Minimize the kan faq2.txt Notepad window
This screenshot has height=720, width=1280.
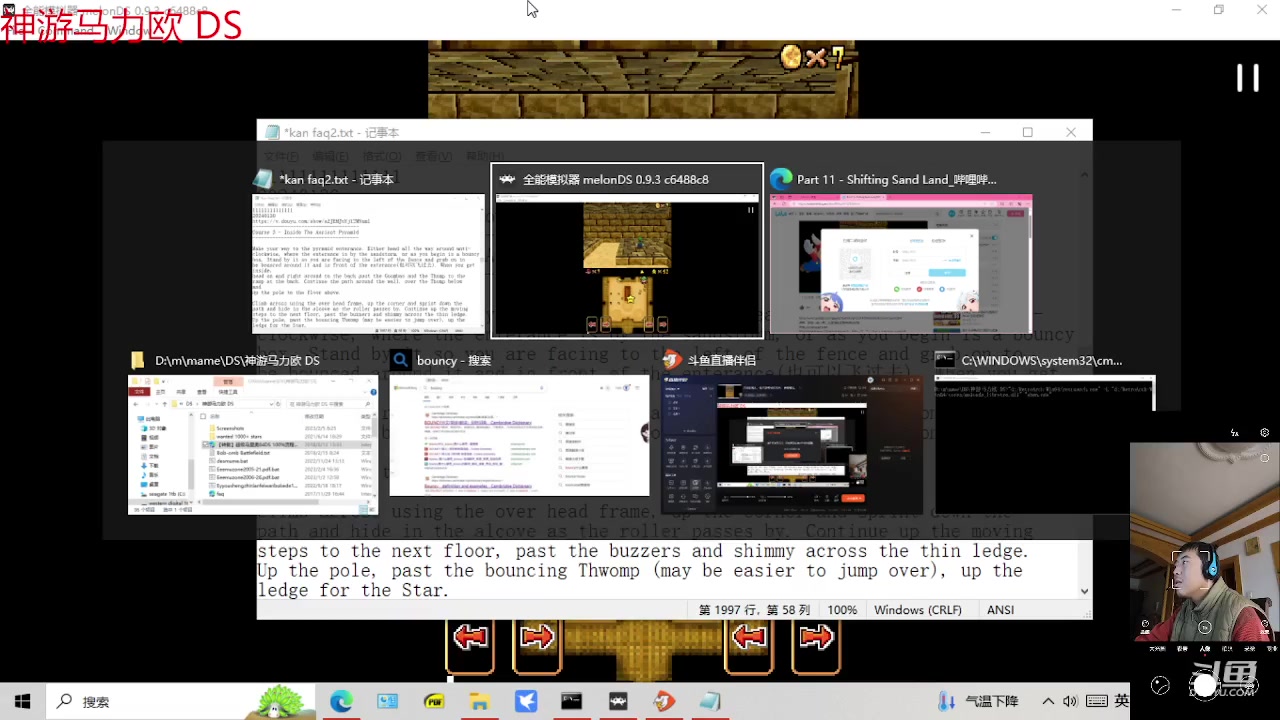984,132
